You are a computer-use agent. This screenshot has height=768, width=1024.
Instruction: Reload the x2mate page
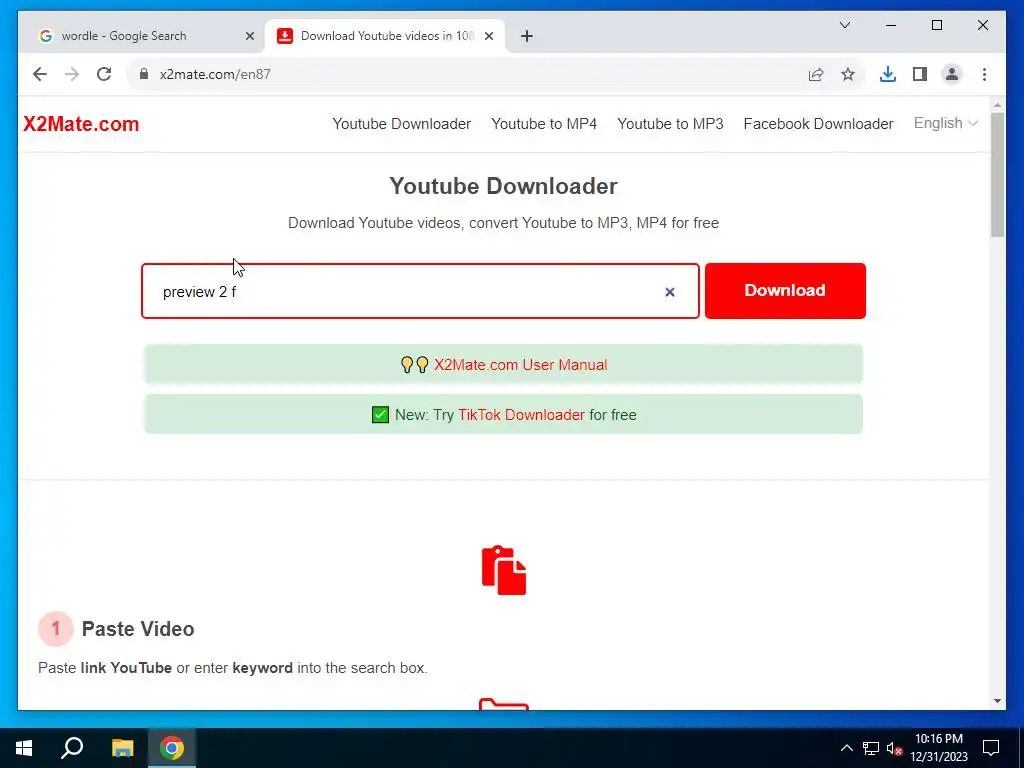104,74
